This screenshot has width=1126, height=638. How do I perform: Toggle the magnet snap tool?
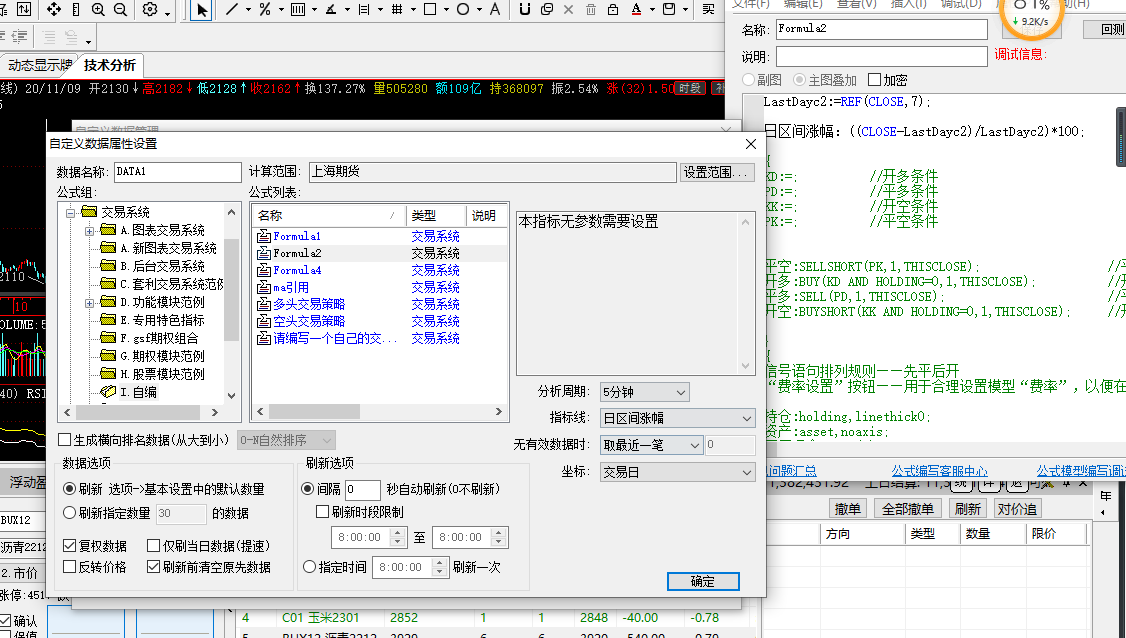click(525, 9)
